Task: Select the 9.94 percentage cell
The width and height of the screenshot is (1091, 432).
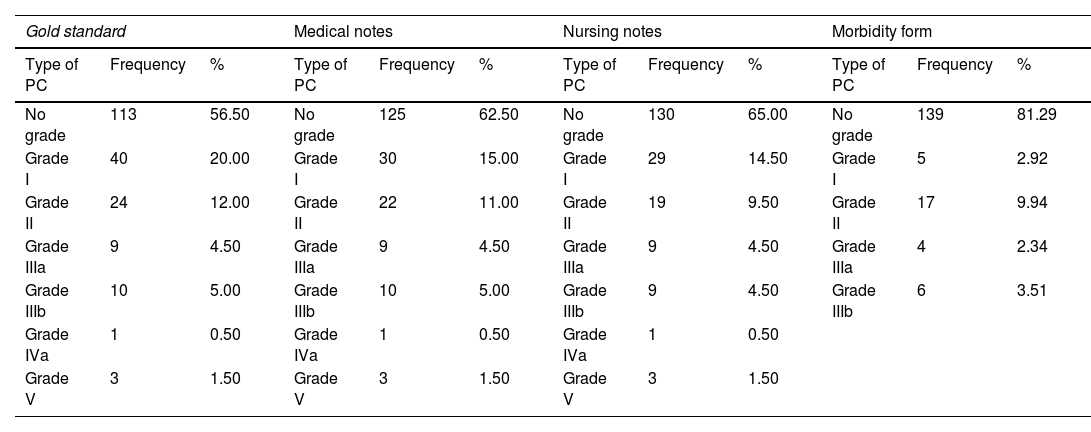Action: tap(1032, 203)
